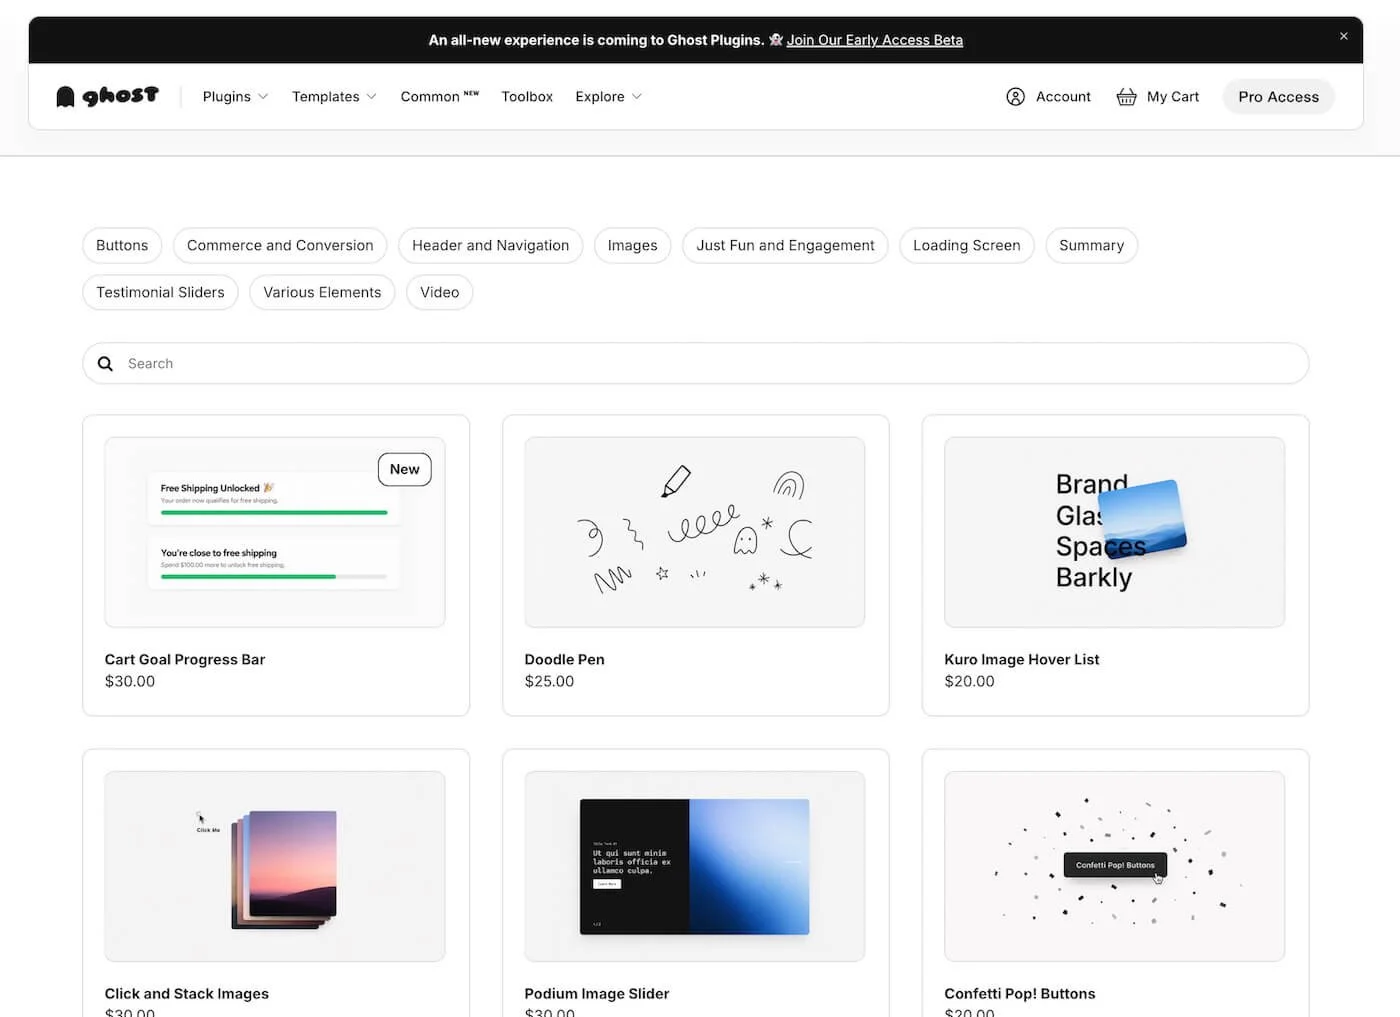Expand the Templates dropdown menu
Screen dimensions: 1400x1017
point(334,96)
